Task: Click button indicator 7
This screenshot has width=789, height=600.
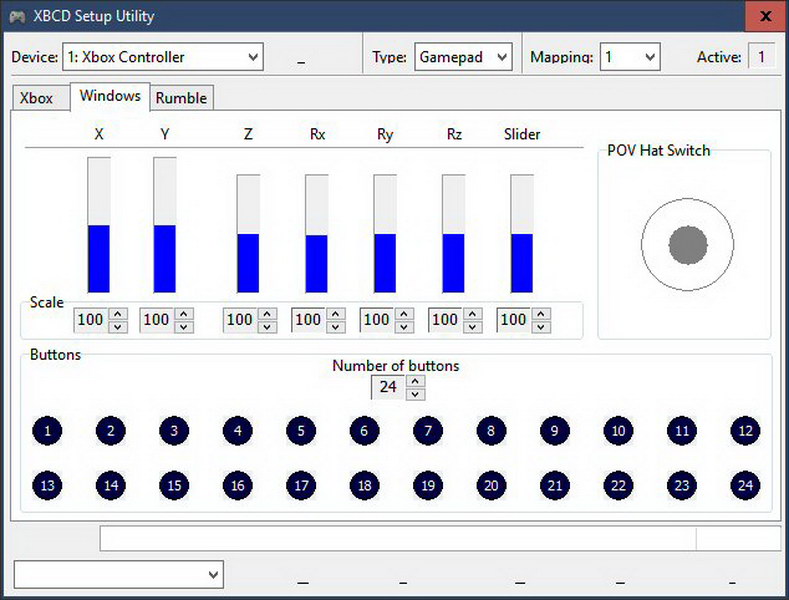Action: coord(428,431)
